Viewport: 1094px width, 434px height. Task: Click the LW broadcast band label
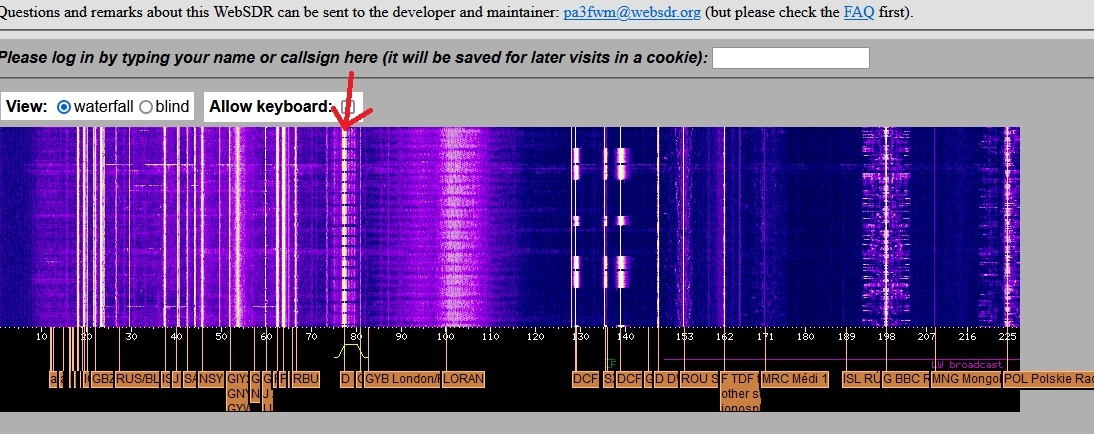tap(966, 364)
